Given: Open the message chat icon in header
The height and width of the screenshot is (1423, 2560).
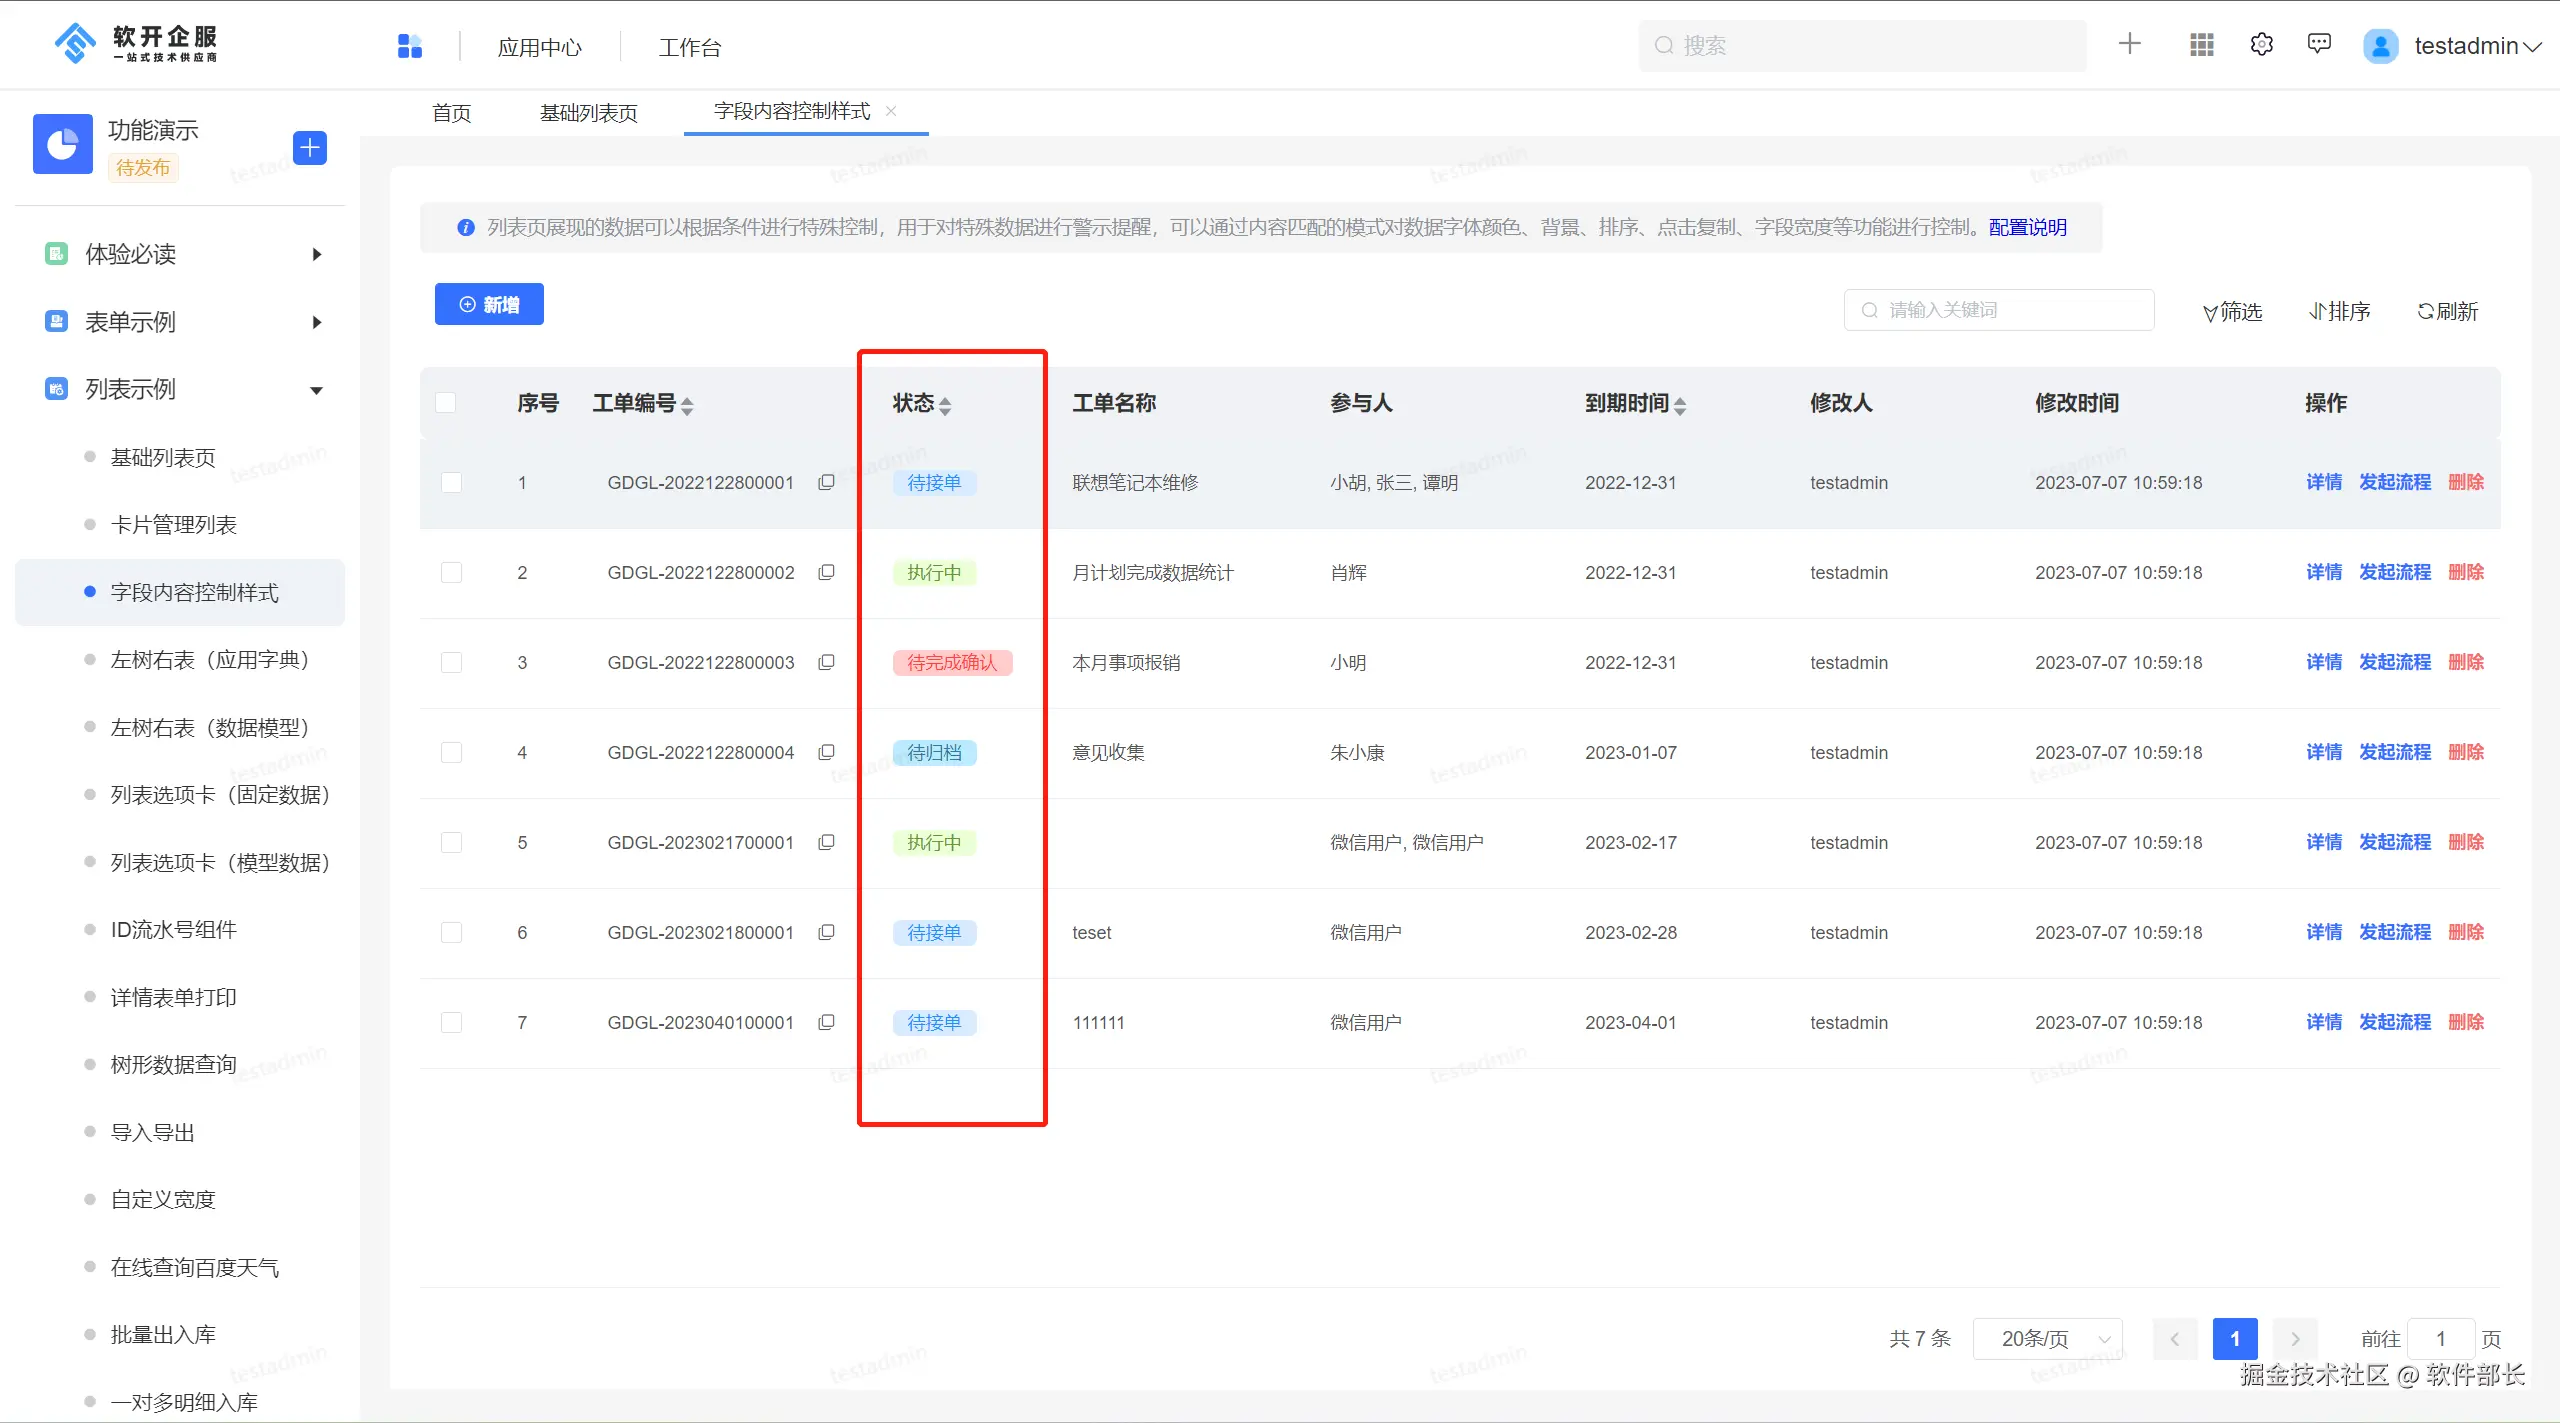Looking at the screenshot, I should point(2319,44).
